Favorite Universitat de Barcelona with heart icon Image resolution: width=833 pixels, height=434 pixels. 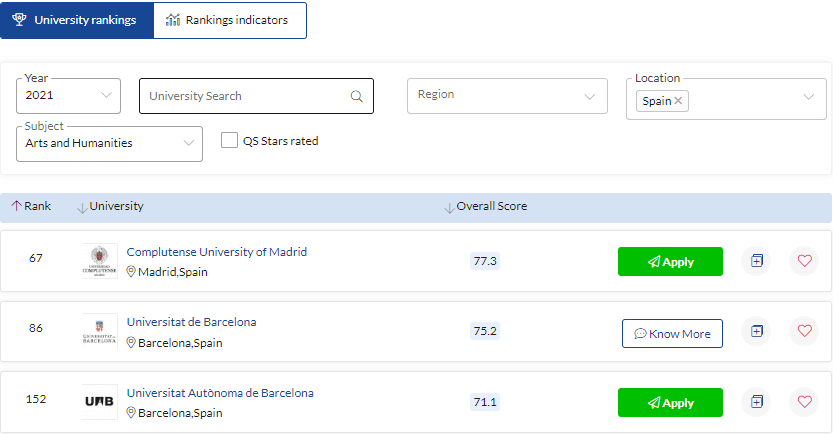click(x=804, y=331)
